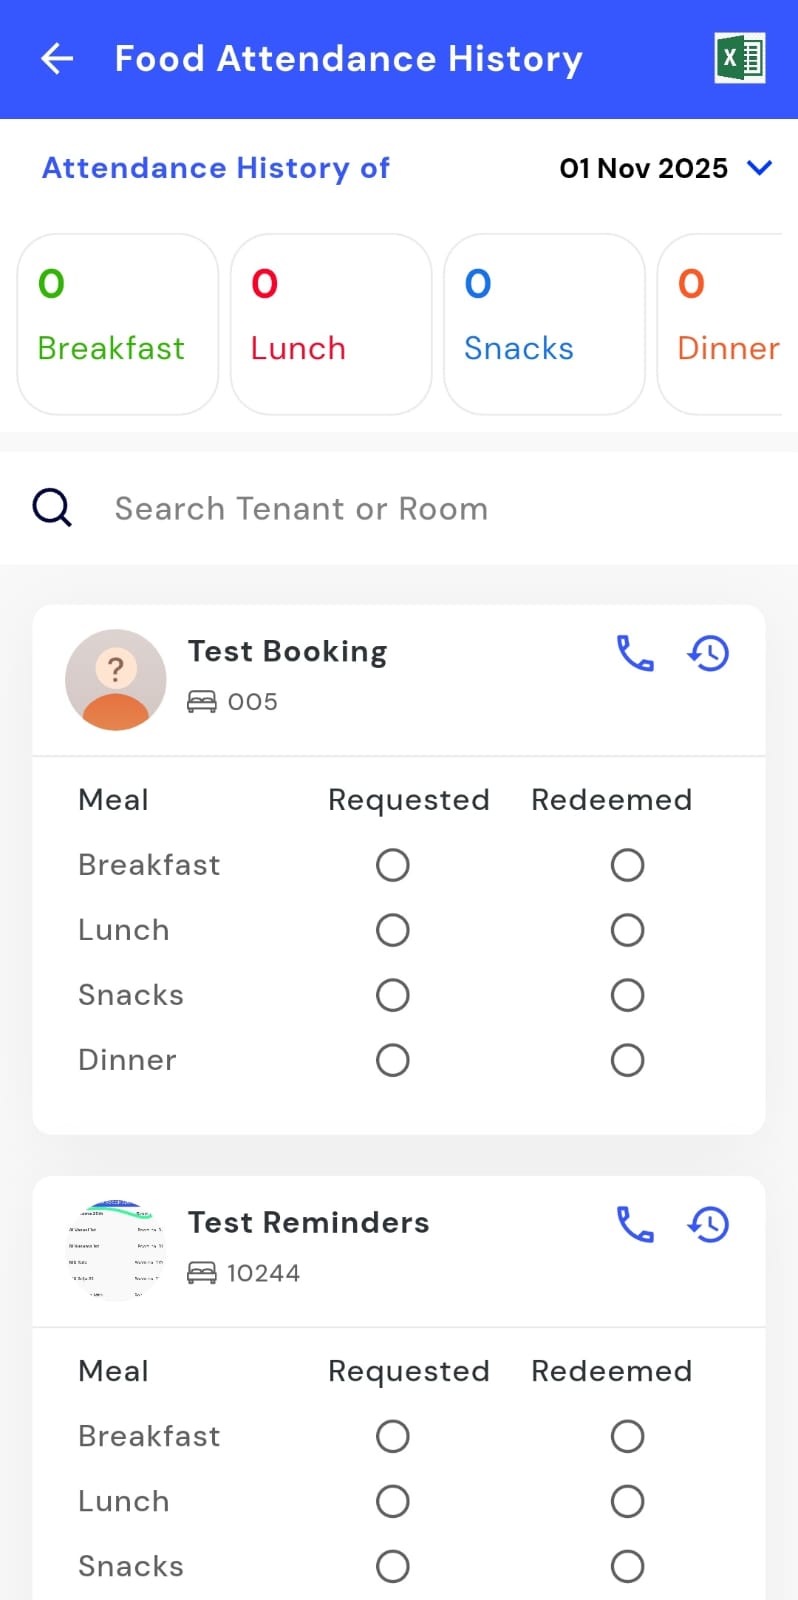Tap Test Booking profile avatar
Viewport: 798px width, 1600px height.
(116, 680)
